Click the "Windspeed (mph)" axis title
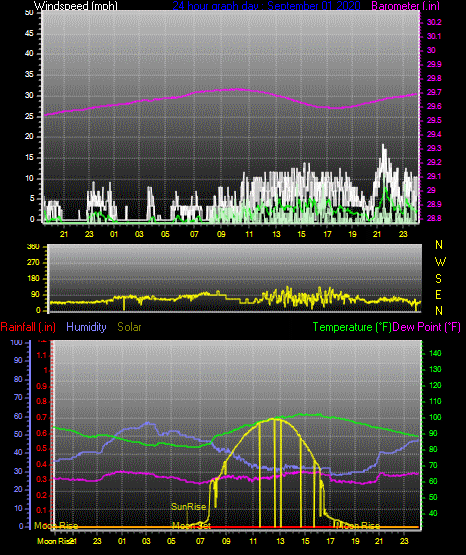 click(x=76, y=5)
